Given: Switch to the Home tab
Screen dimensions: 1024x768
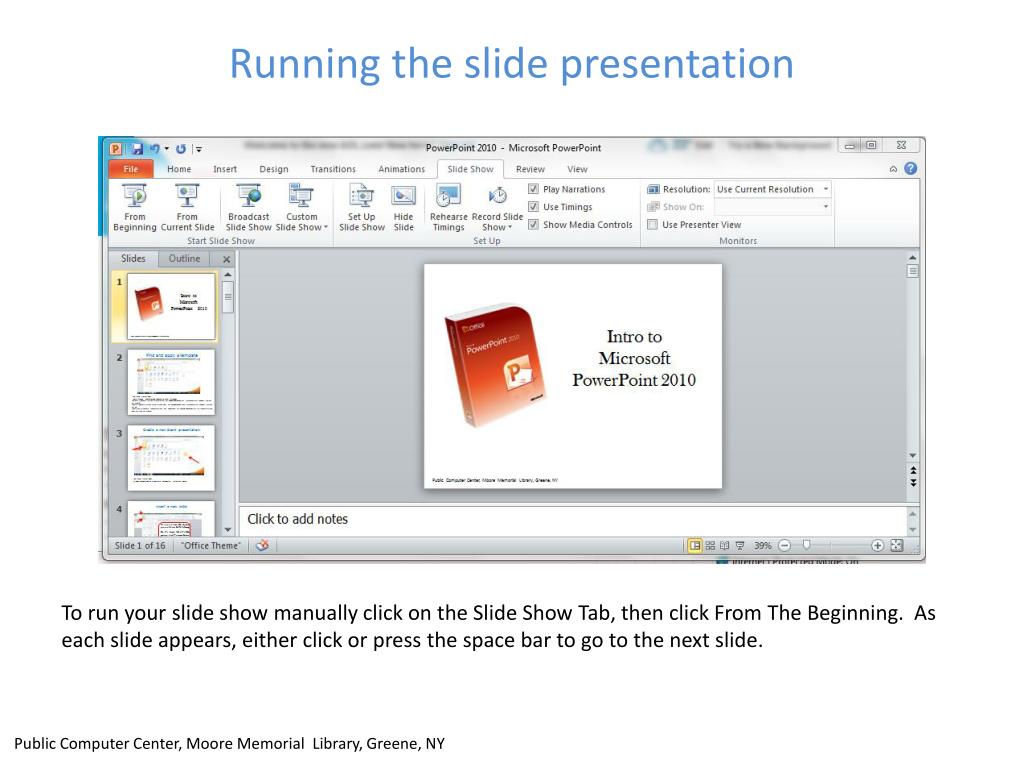Looking at the screenshot, I should click(x=179, y=168).
